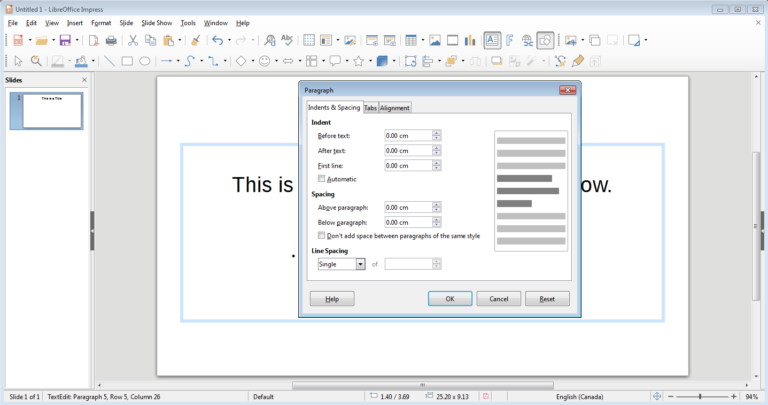
Task: Click the Print icon
Action: click(x=111, y=41)
